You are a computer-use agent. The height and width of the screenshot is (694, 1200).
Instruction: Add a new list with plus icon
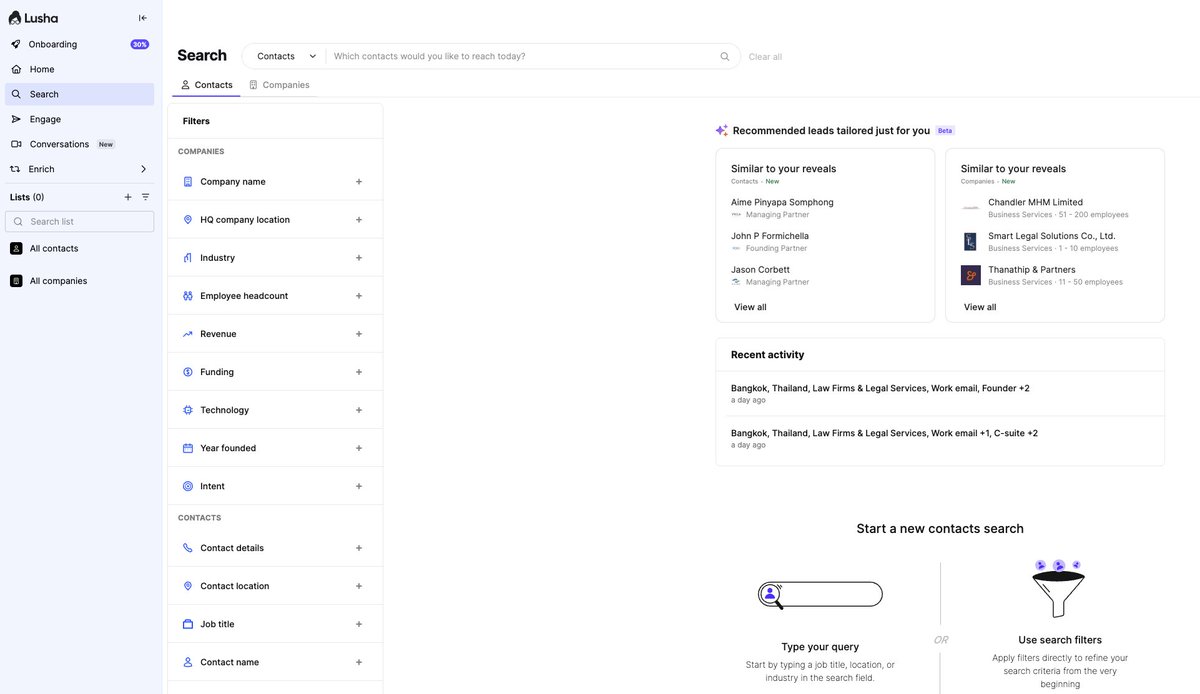[128, 197]
